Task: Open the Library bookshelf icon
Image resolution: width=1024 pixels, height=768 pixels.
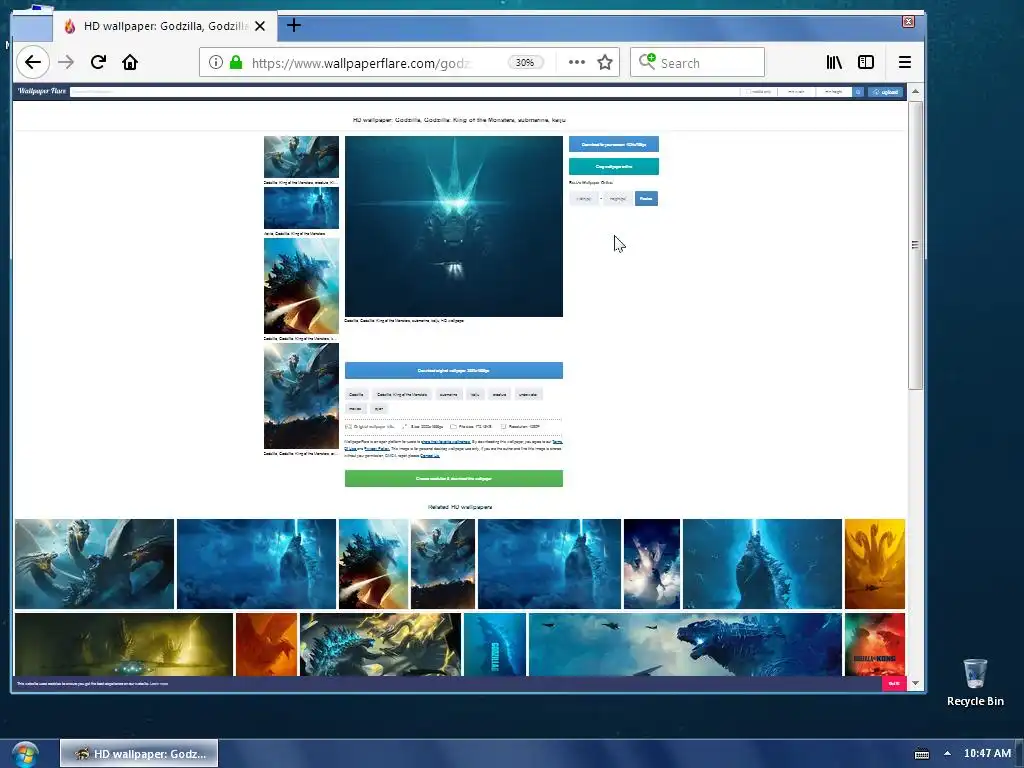Action: click(834, 63)
